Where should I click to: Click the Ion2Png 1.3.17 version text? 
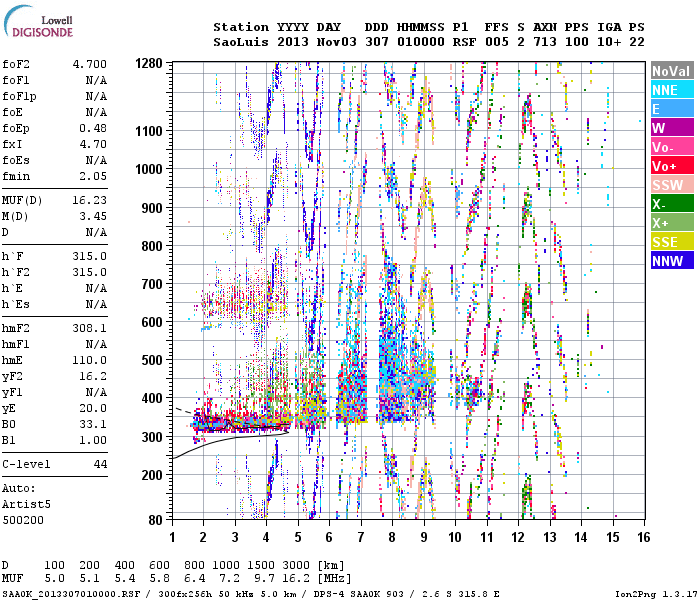656,594
